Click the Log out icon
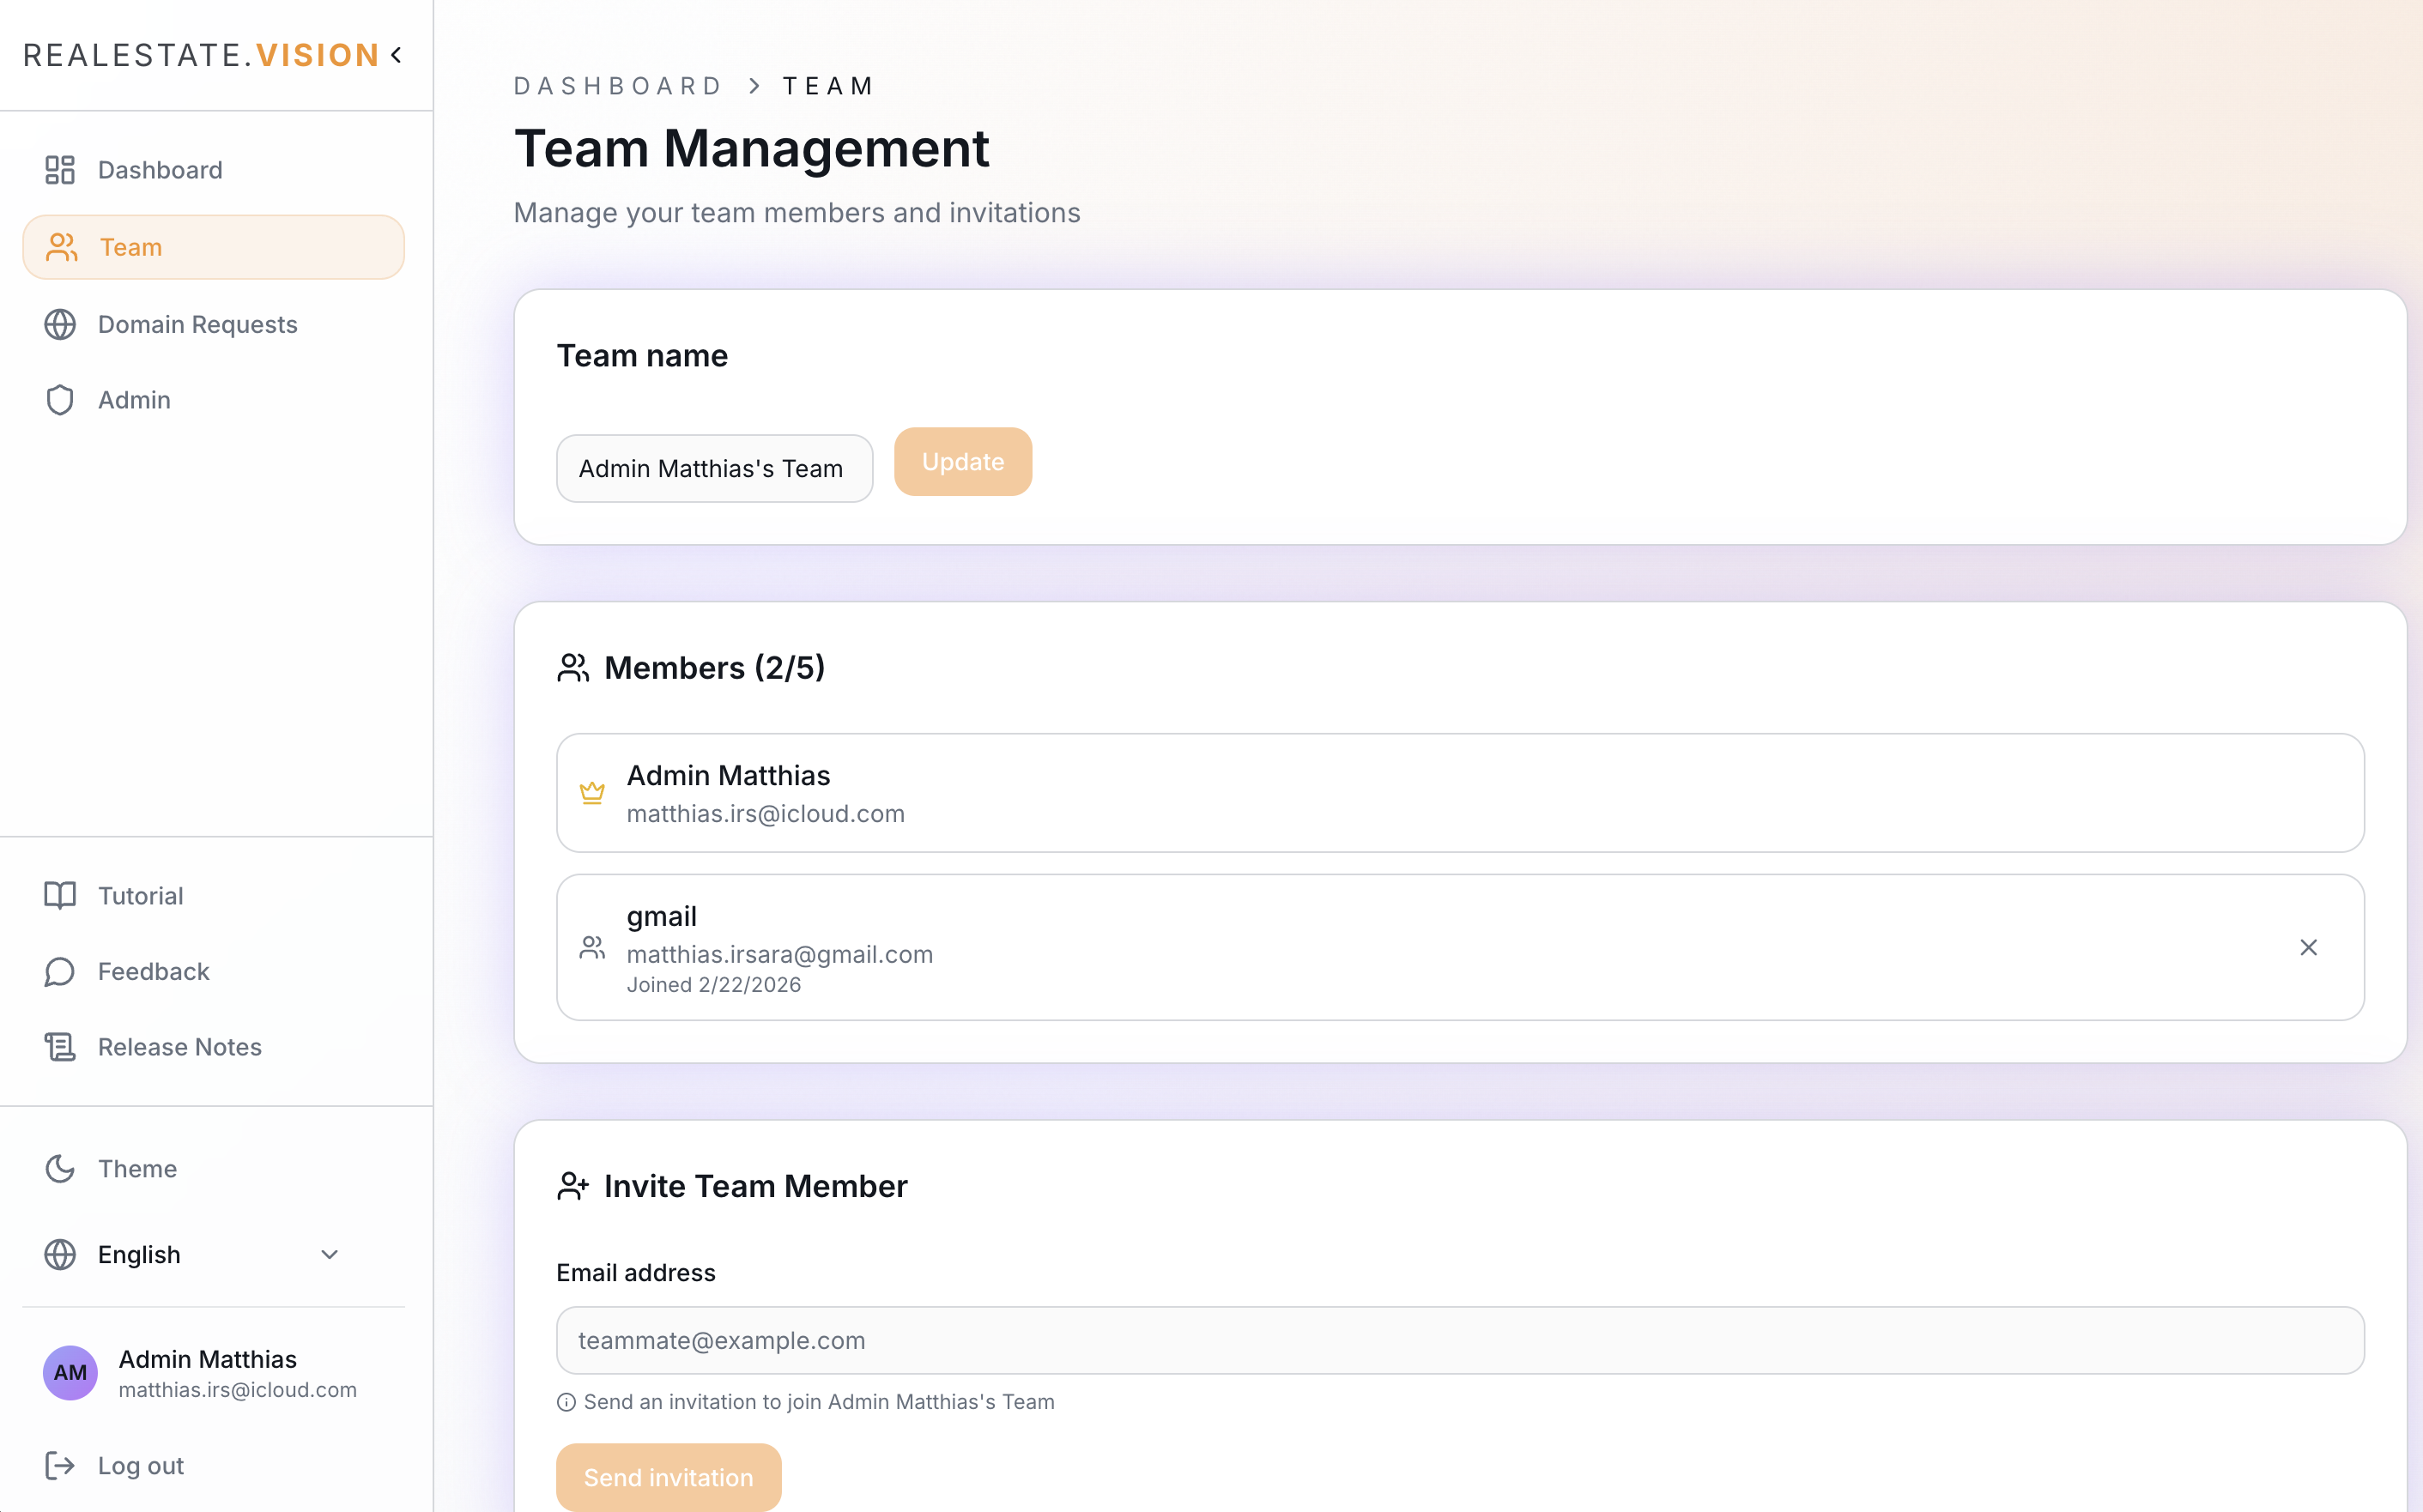Image resolution: width=2423 pixels, height=1512 pixels. tap(61, 1465)
